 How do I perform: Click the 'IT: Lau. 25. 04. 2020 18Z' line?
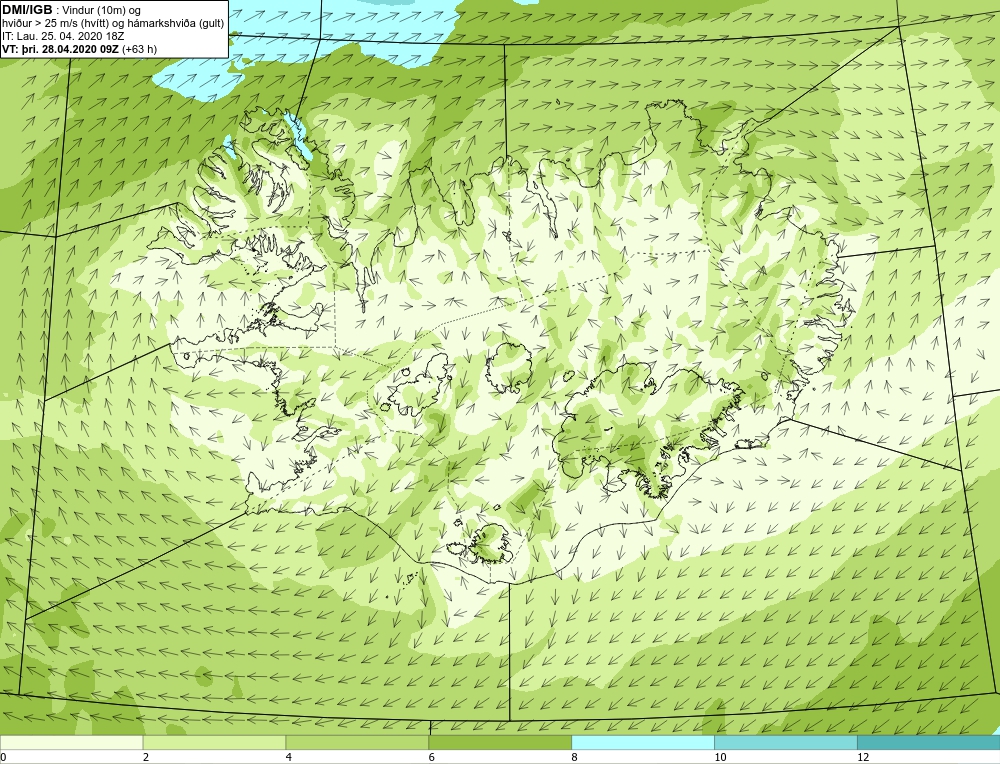pyautogui.click(x=63, y=36)
